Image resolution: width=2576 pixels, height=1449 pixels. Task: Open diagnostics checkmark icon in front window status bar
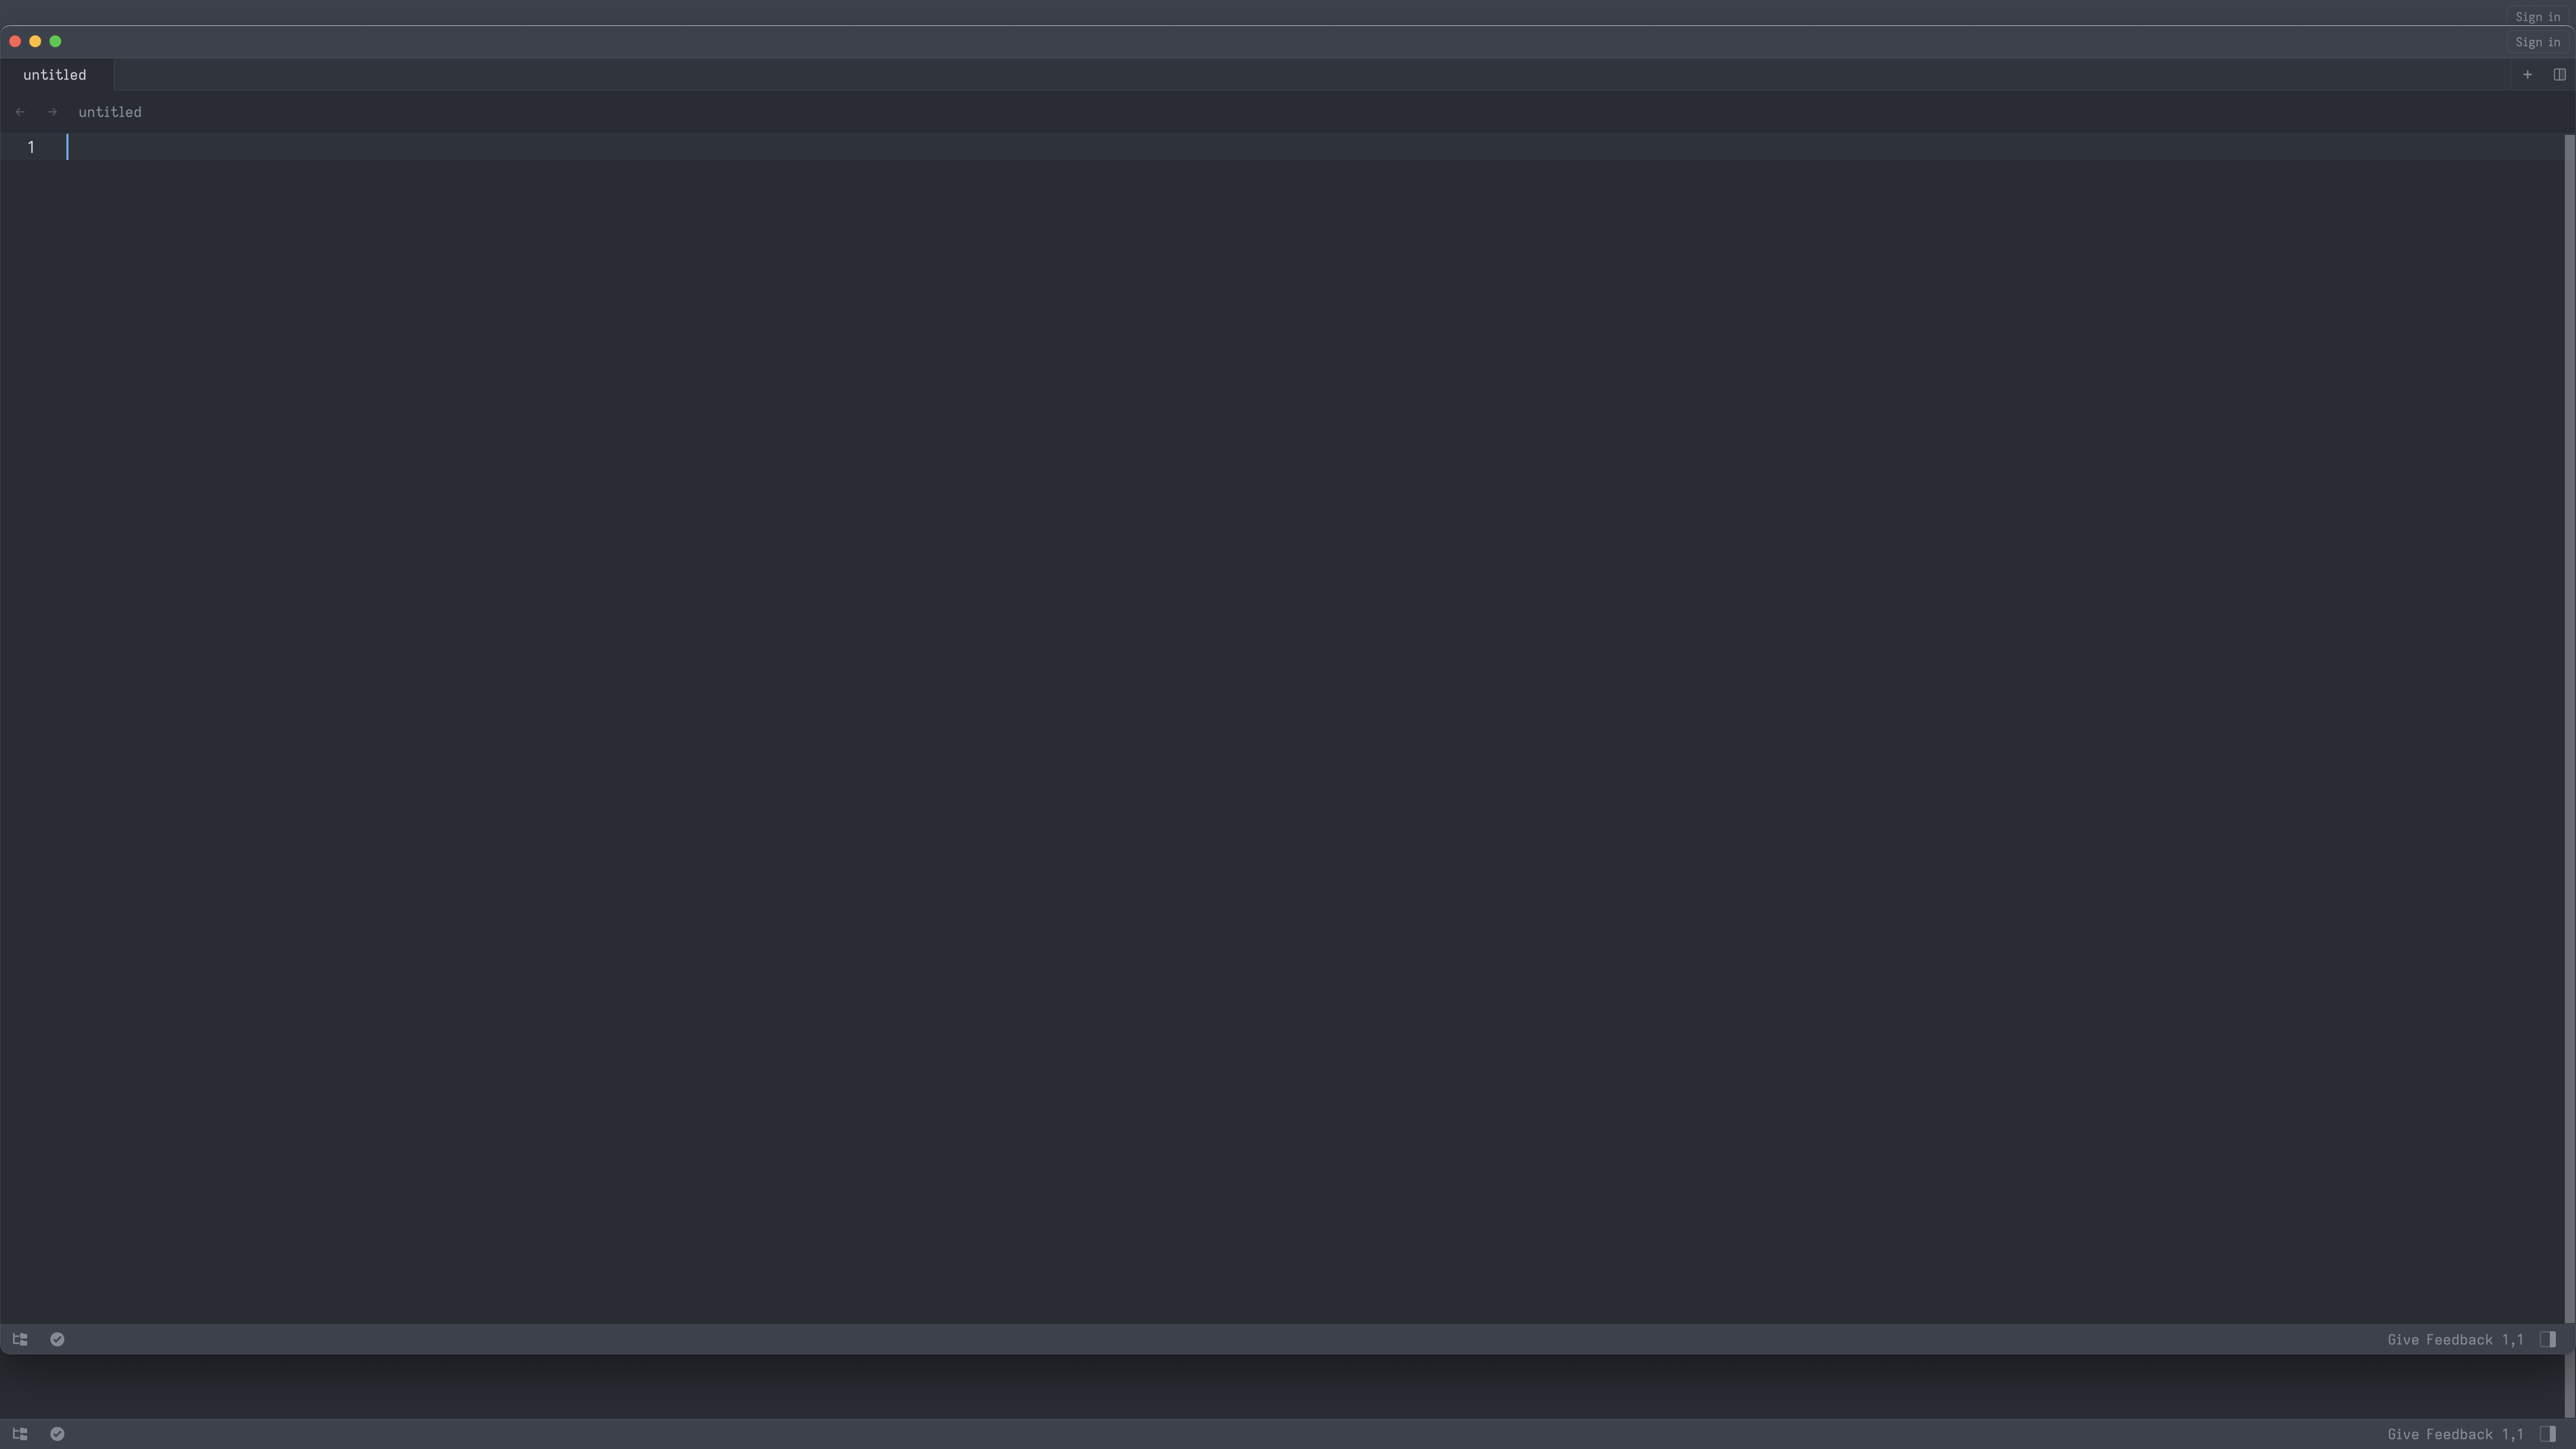pos(57,1339)
